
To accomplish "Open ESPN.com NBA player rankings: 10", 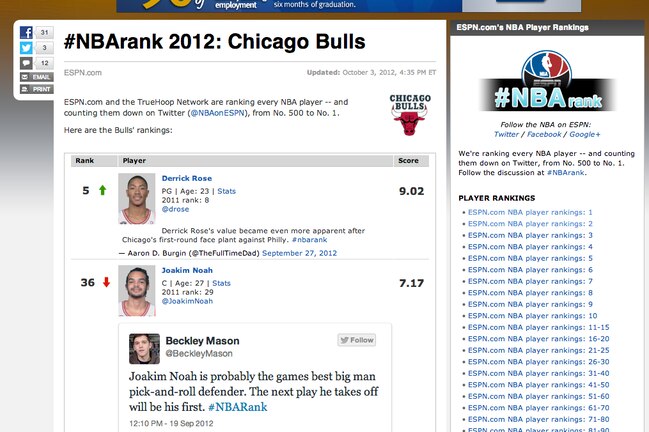I will point(533,316).
